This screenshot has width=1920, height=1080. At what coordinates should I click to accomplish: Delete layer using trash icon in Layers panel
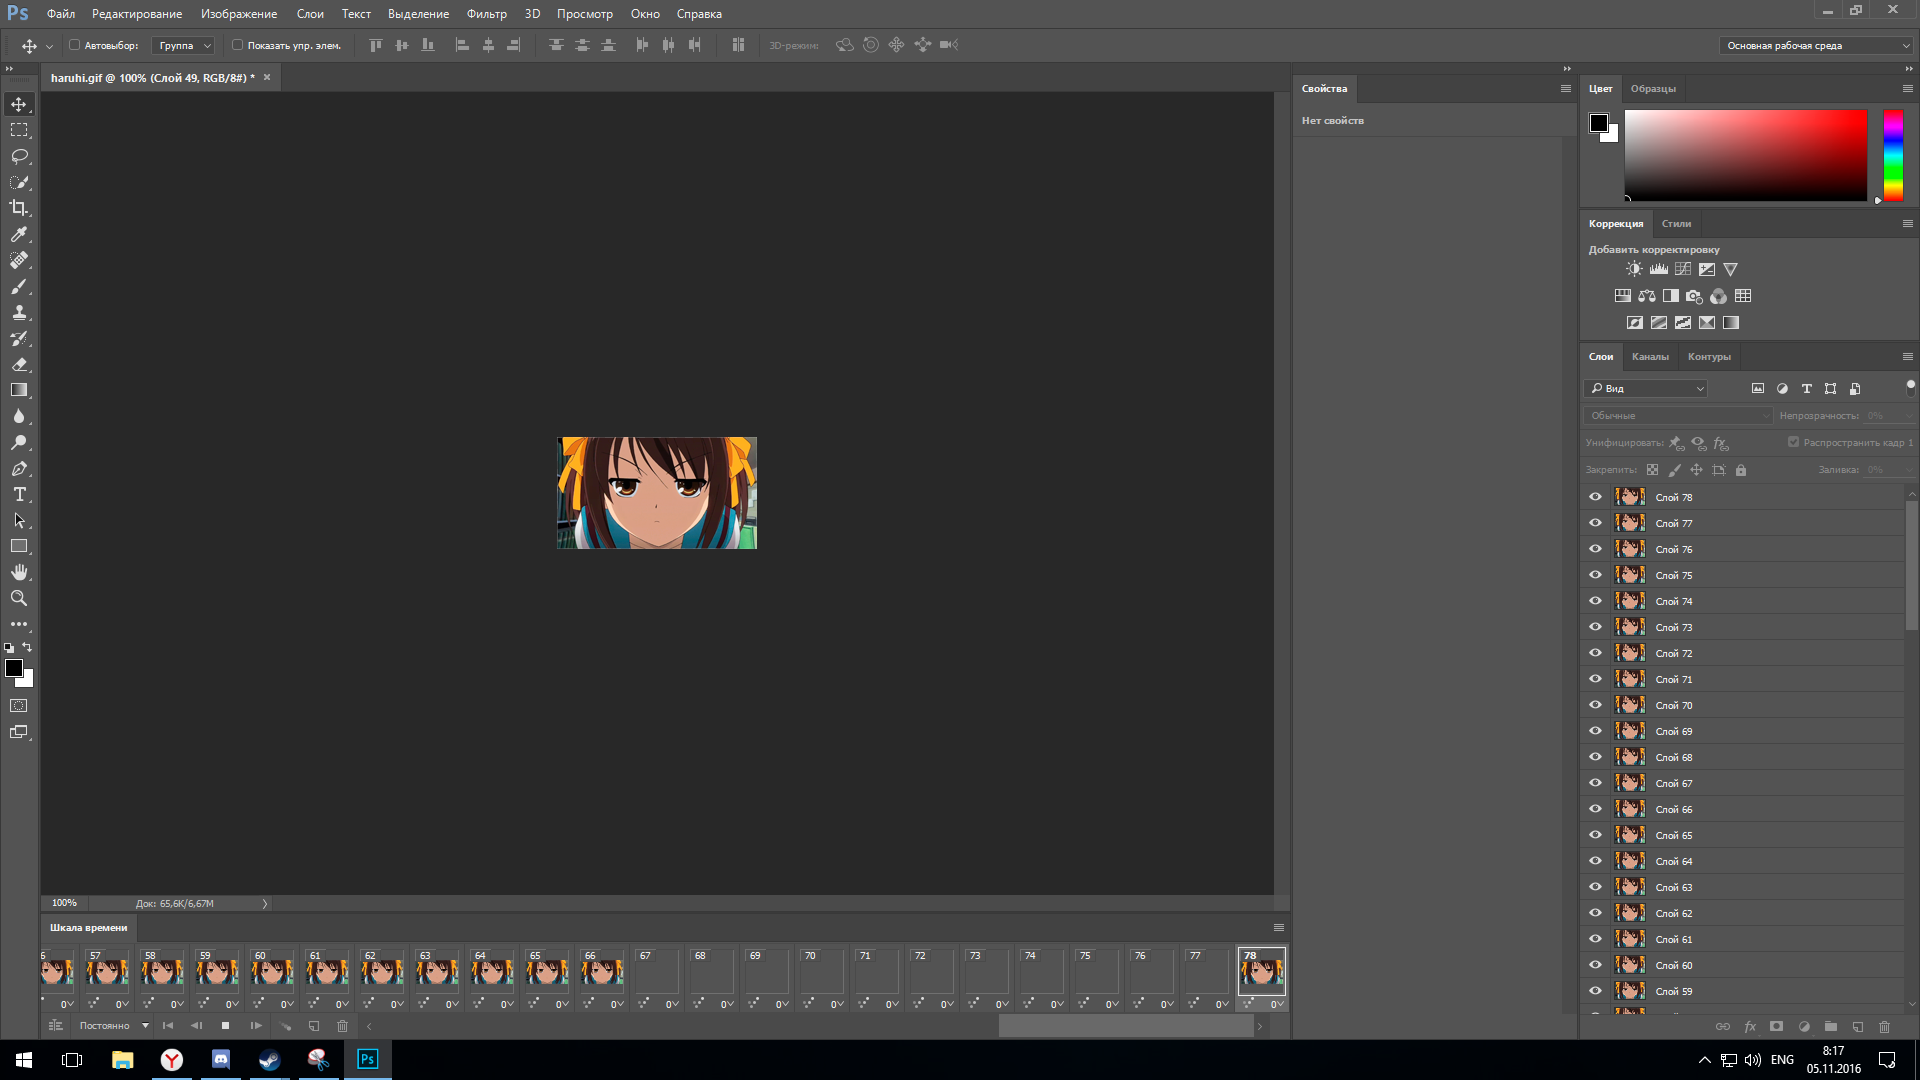1884,1026
